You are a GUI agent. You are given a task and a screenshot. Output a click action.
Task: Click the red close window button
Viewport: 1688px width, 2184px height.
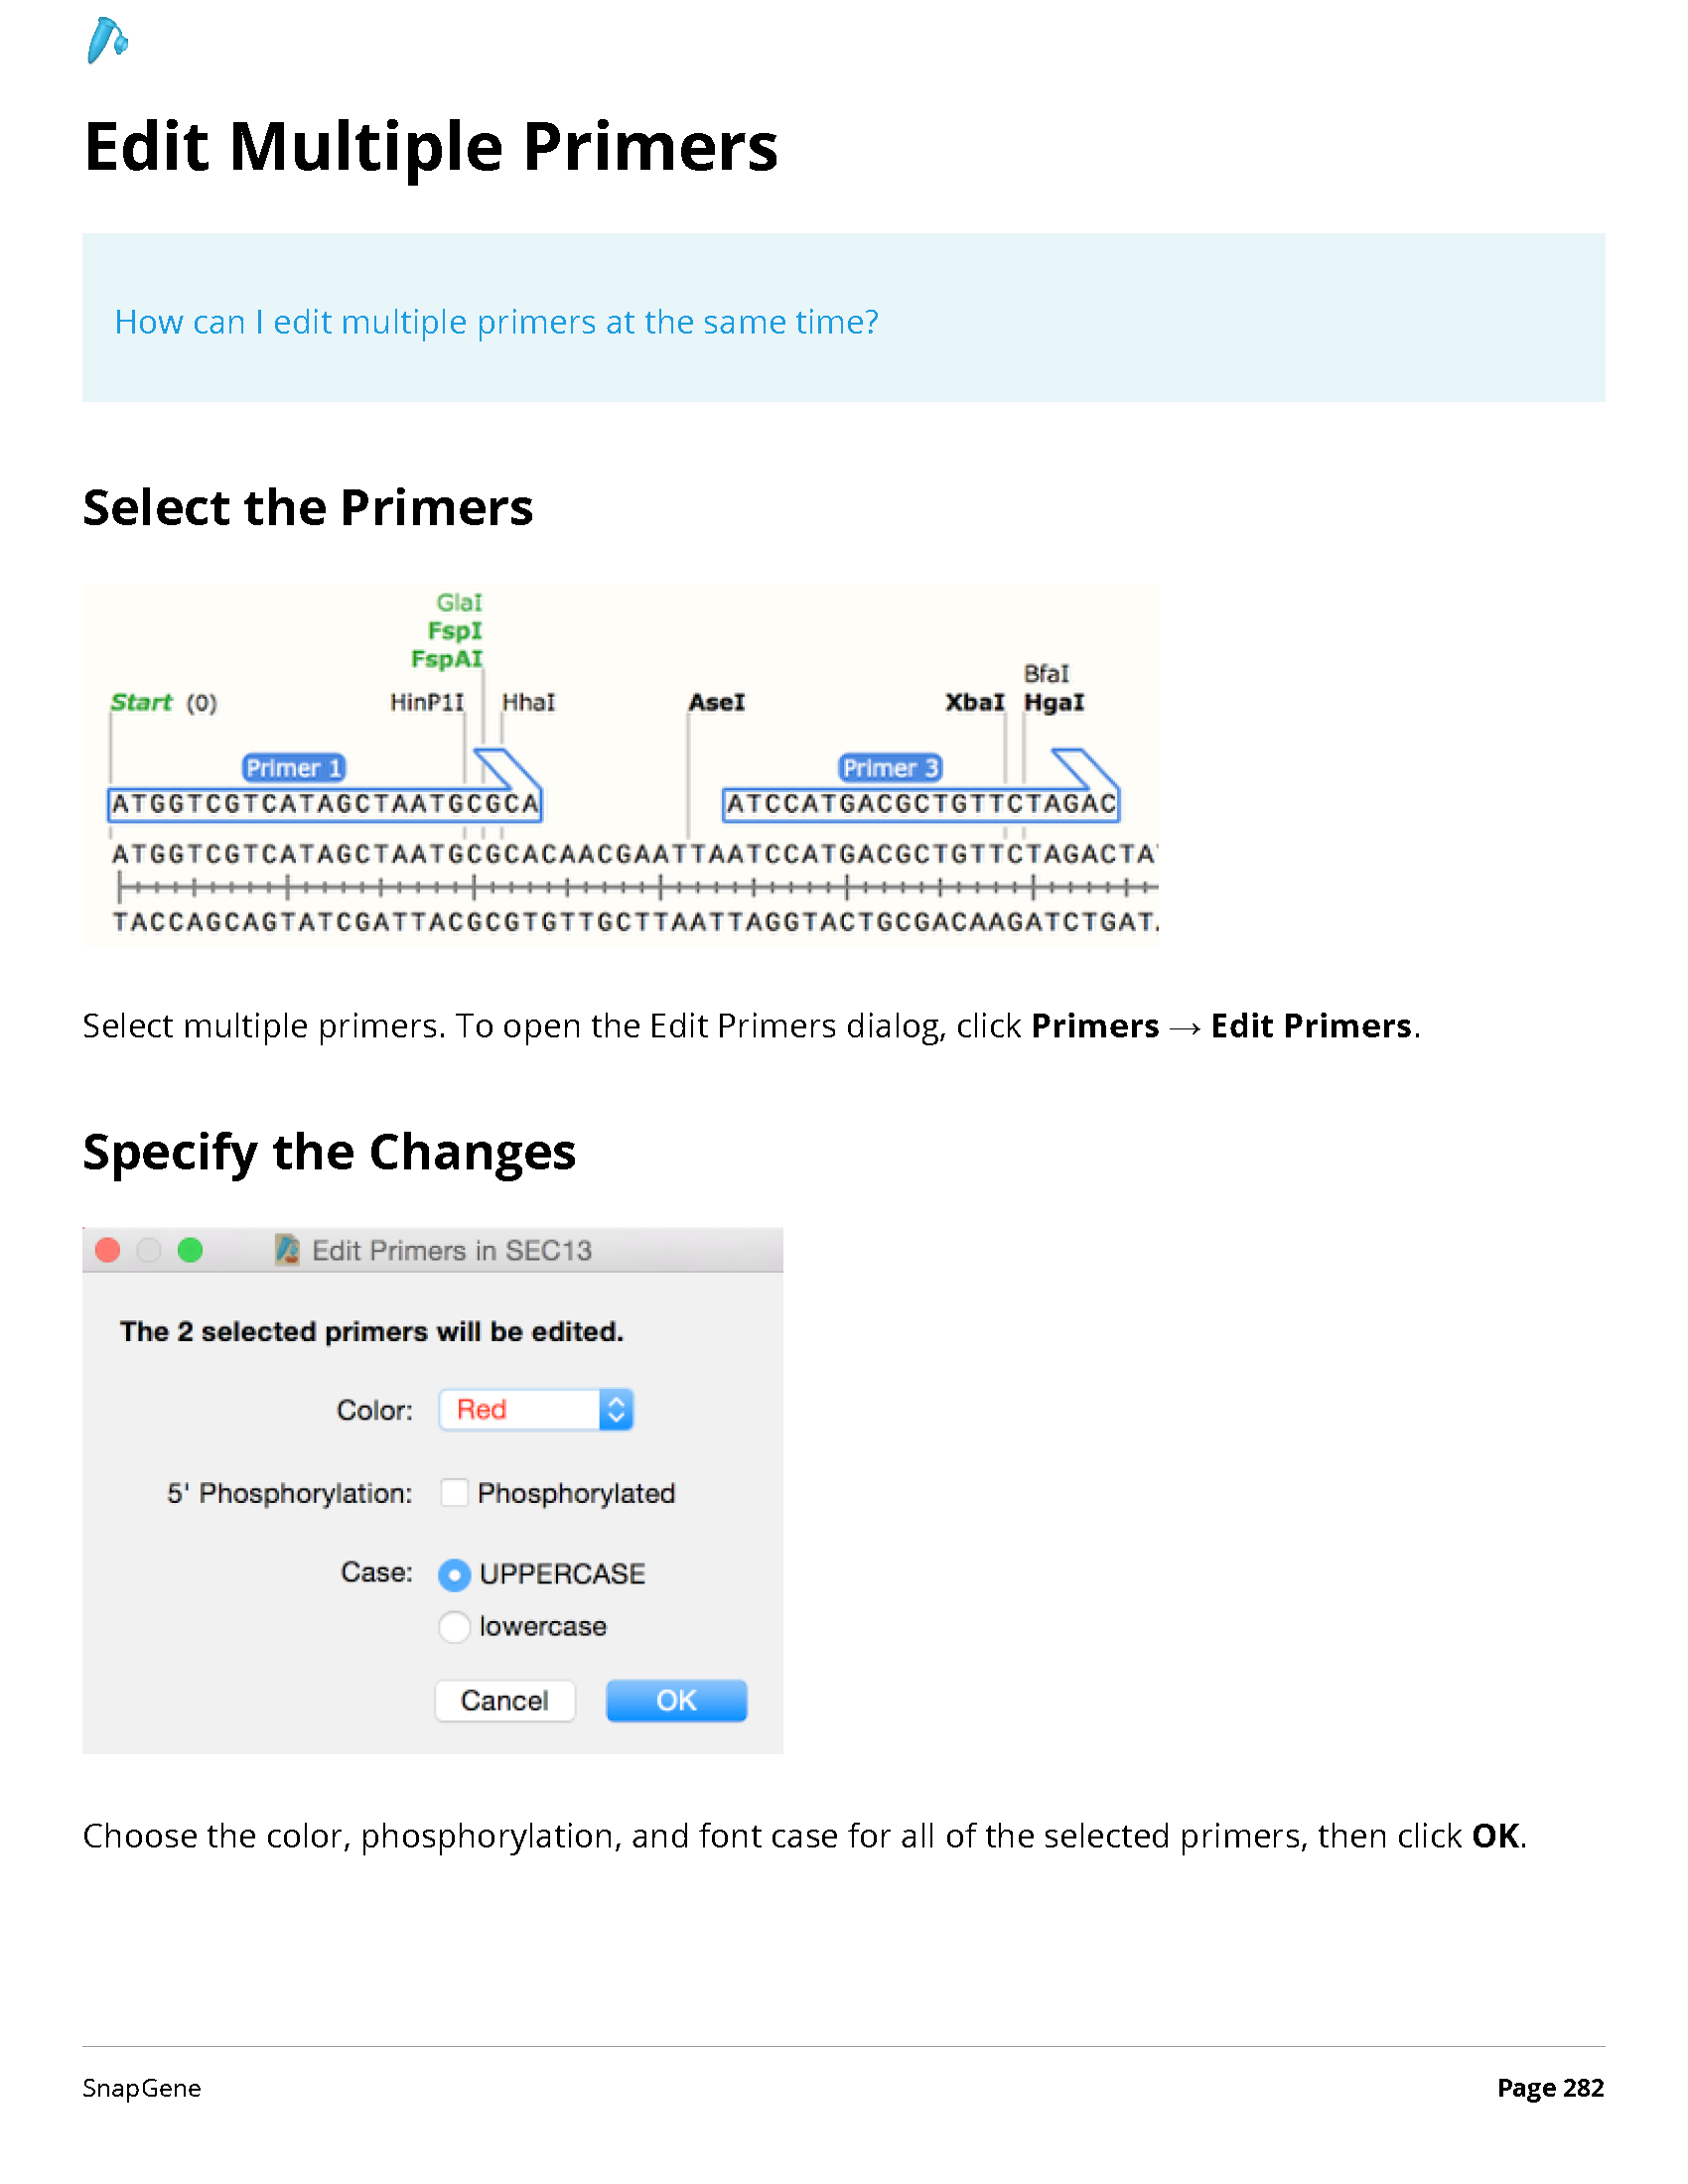point(108,1250)
